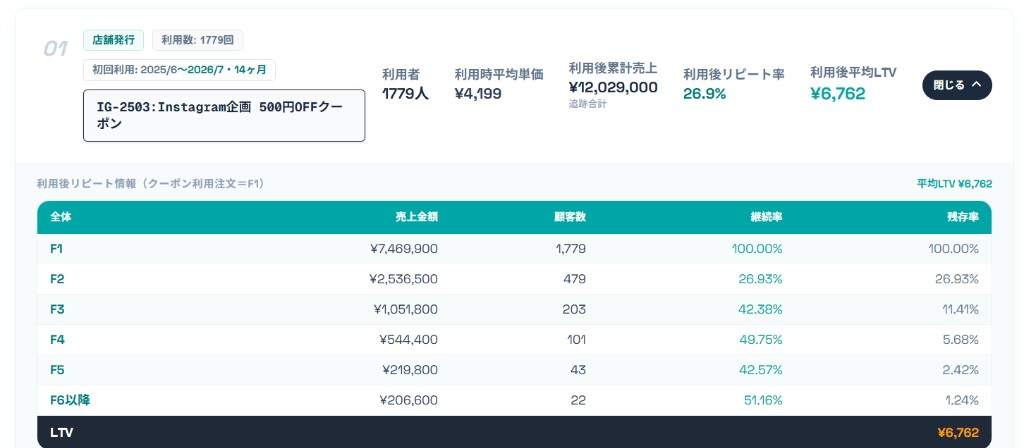Click the 全体 column header
The image size is (1024, 448).
click(61, 217)
